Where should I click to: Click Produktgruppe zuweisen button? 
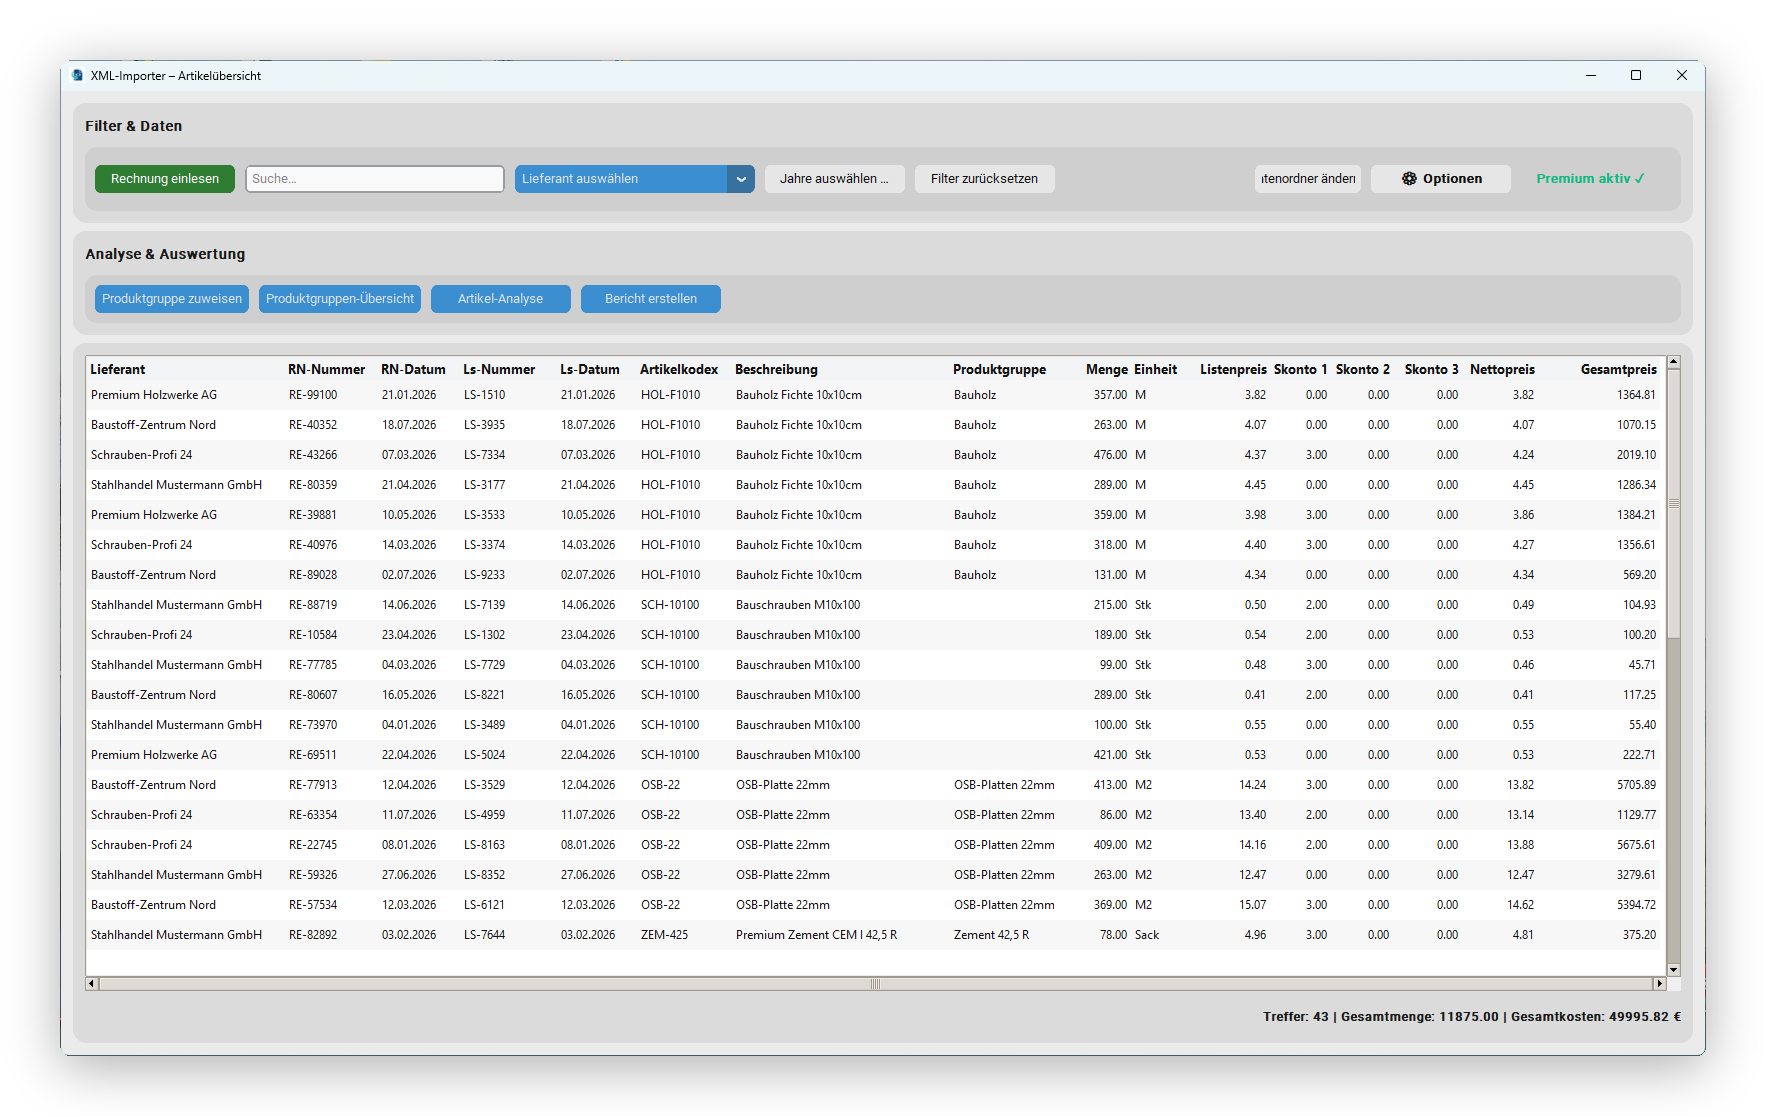(172, 299)
